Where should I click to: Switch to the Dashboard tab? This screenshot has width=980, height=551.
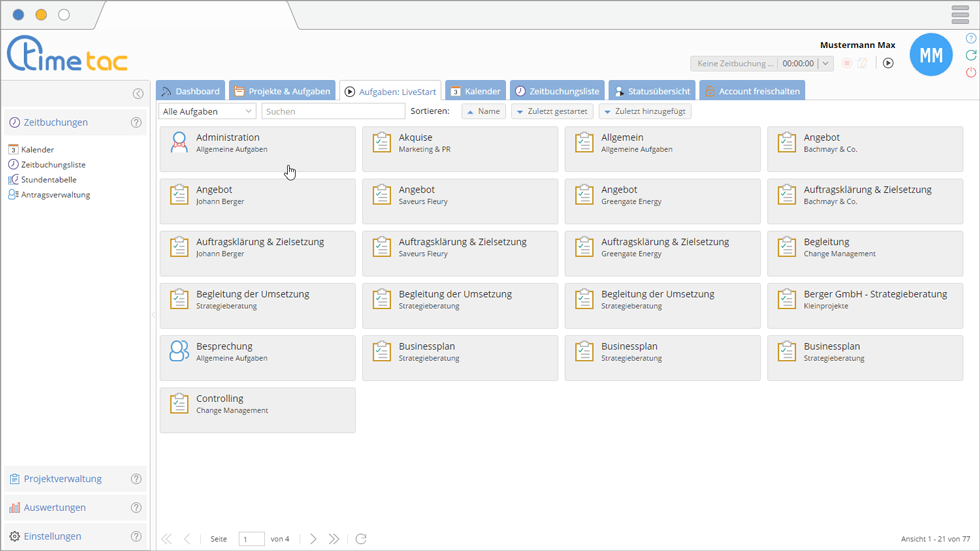click(x=190, y=91)
